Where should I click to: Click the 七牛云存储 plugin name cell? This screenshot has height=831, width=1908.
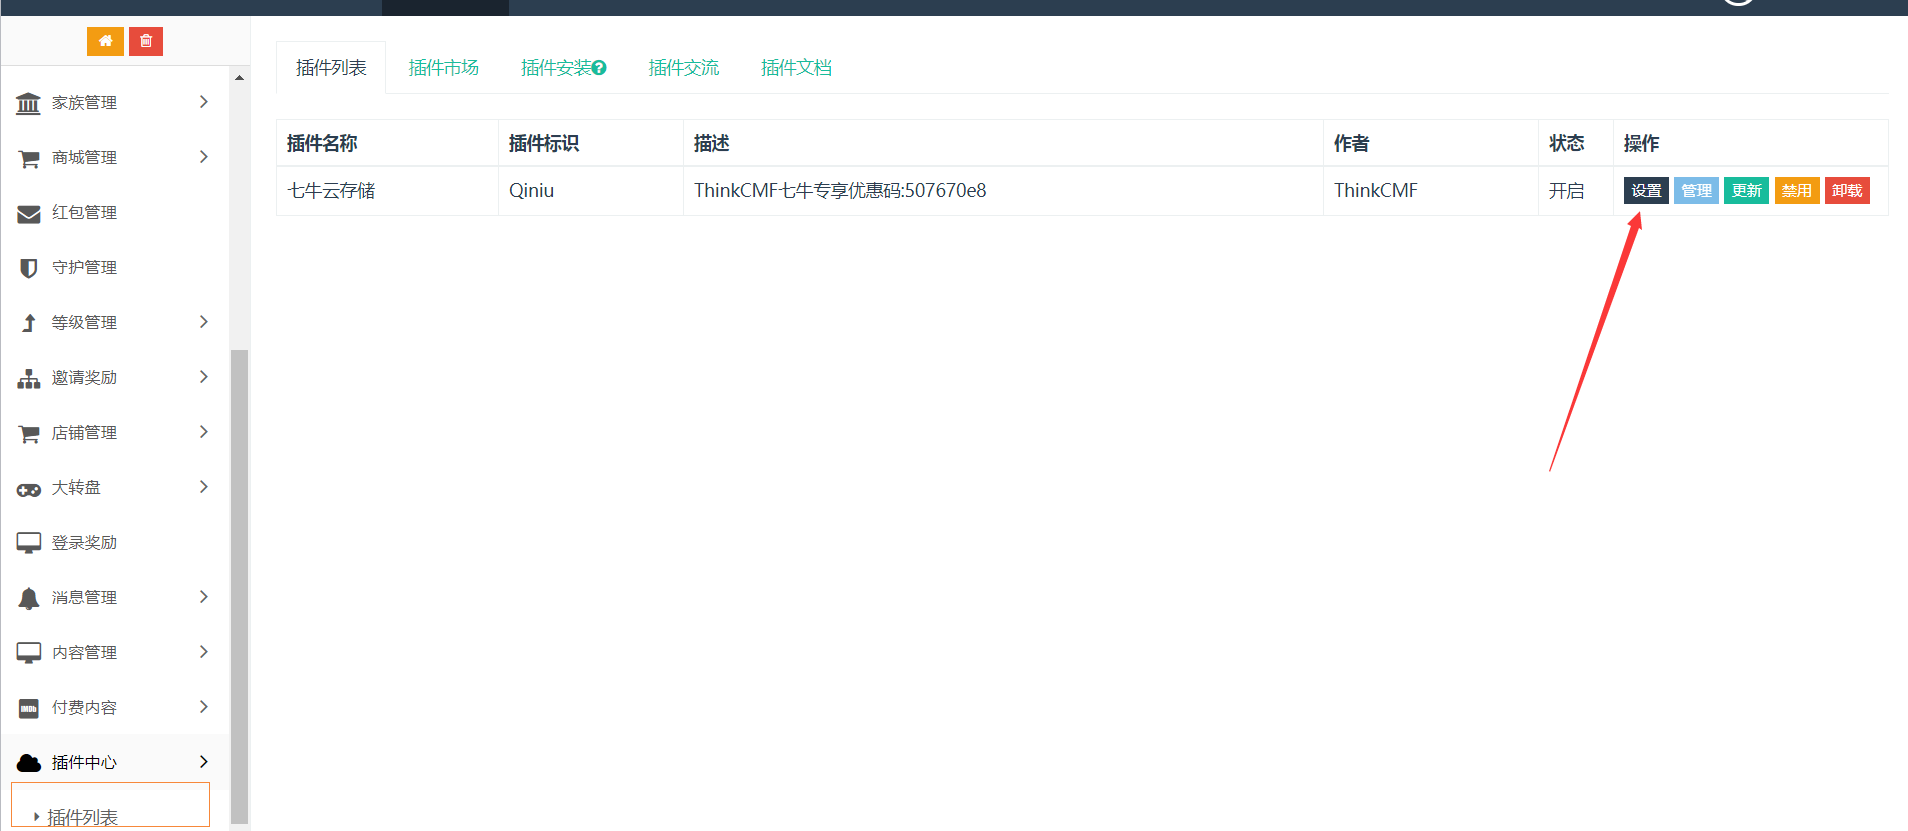point(387,191)
